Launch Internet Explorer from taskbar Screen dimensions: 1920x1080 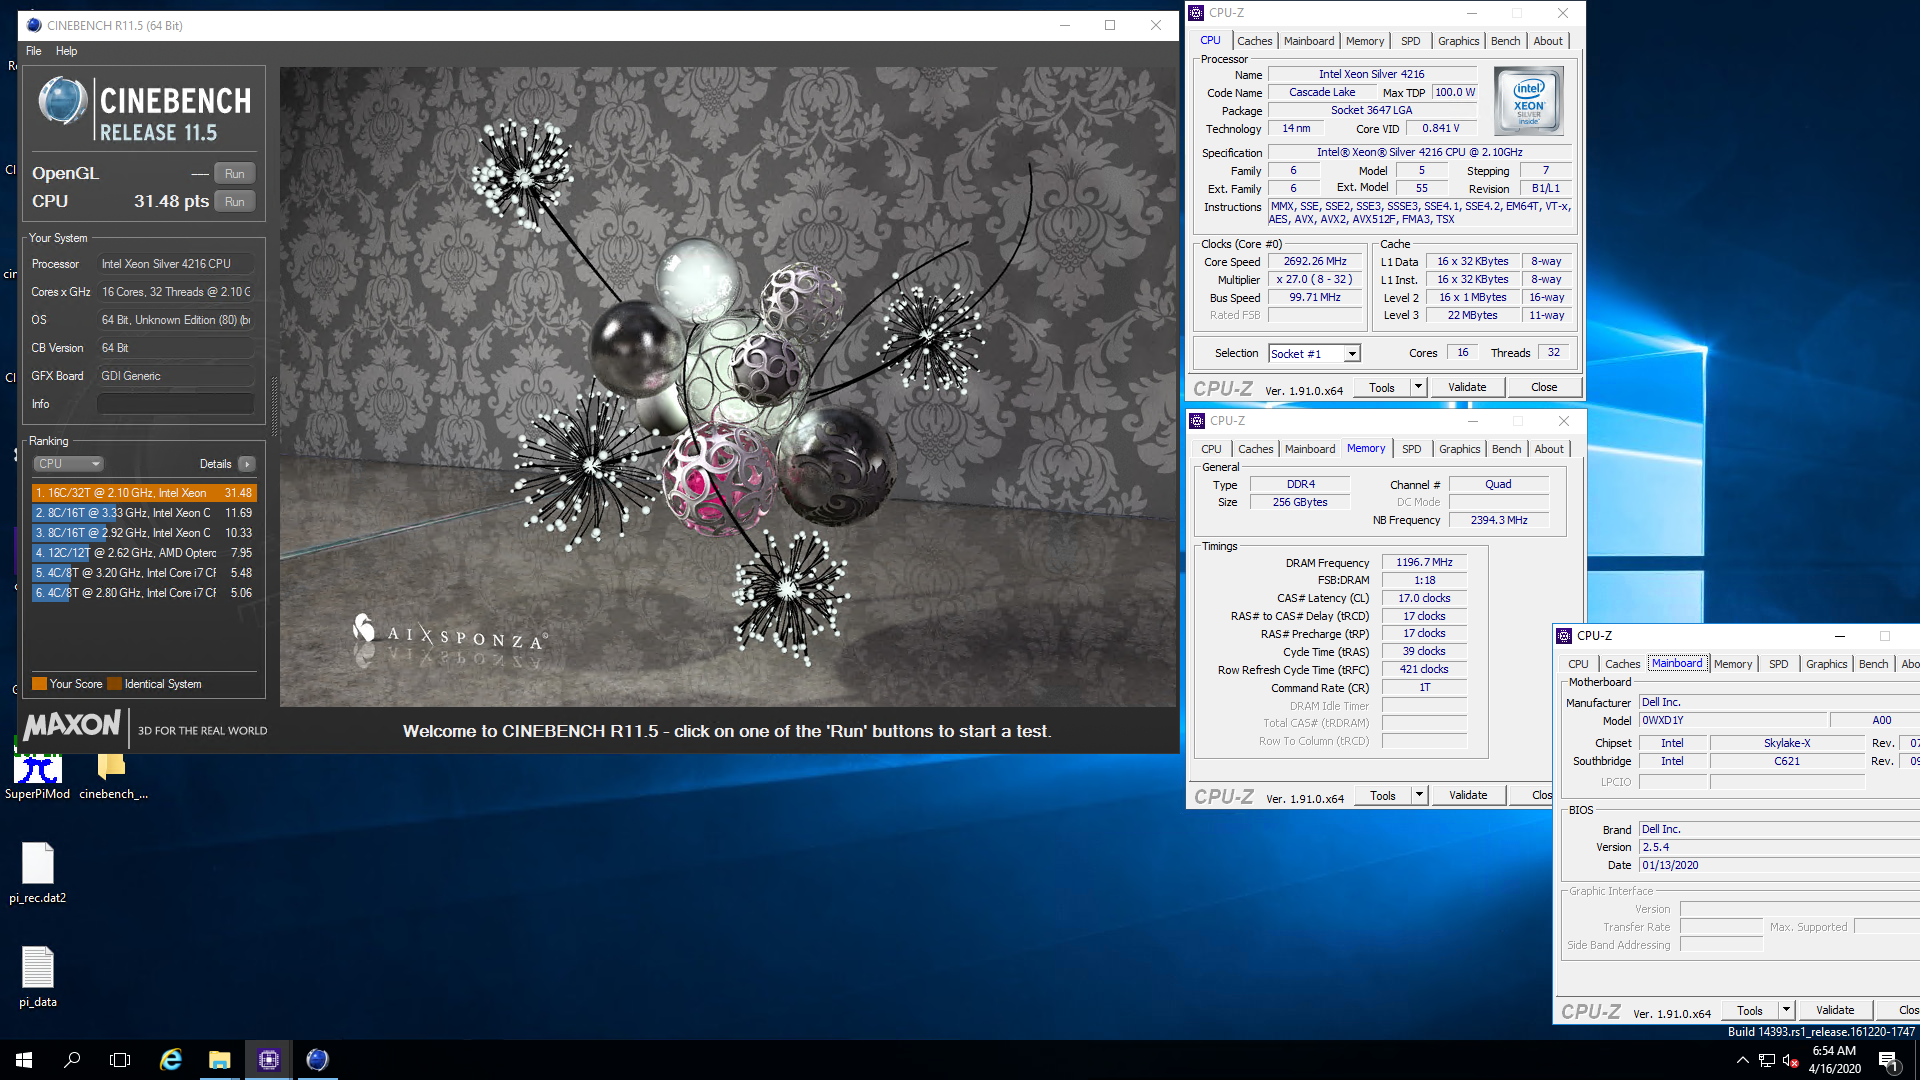[171, 1060]
